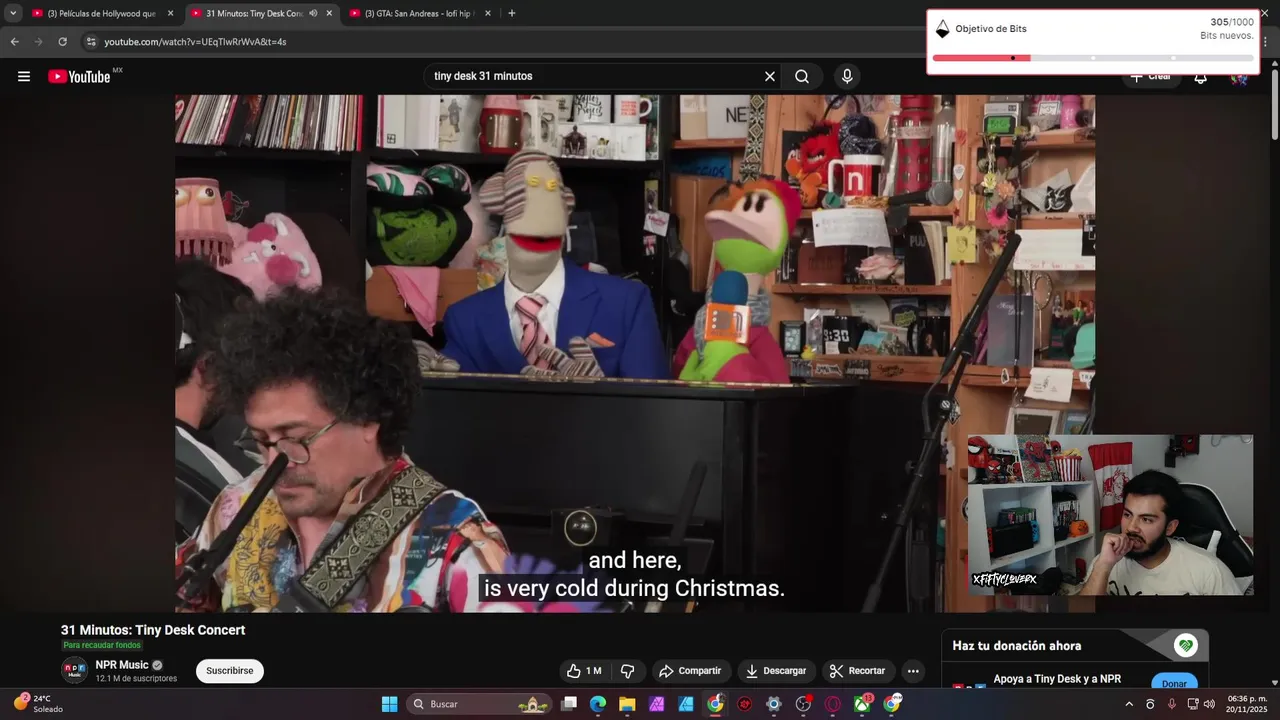Viewport: 1280px width, 720px height.
Task: Like the video (1 M)
Action: coord(584,671)
